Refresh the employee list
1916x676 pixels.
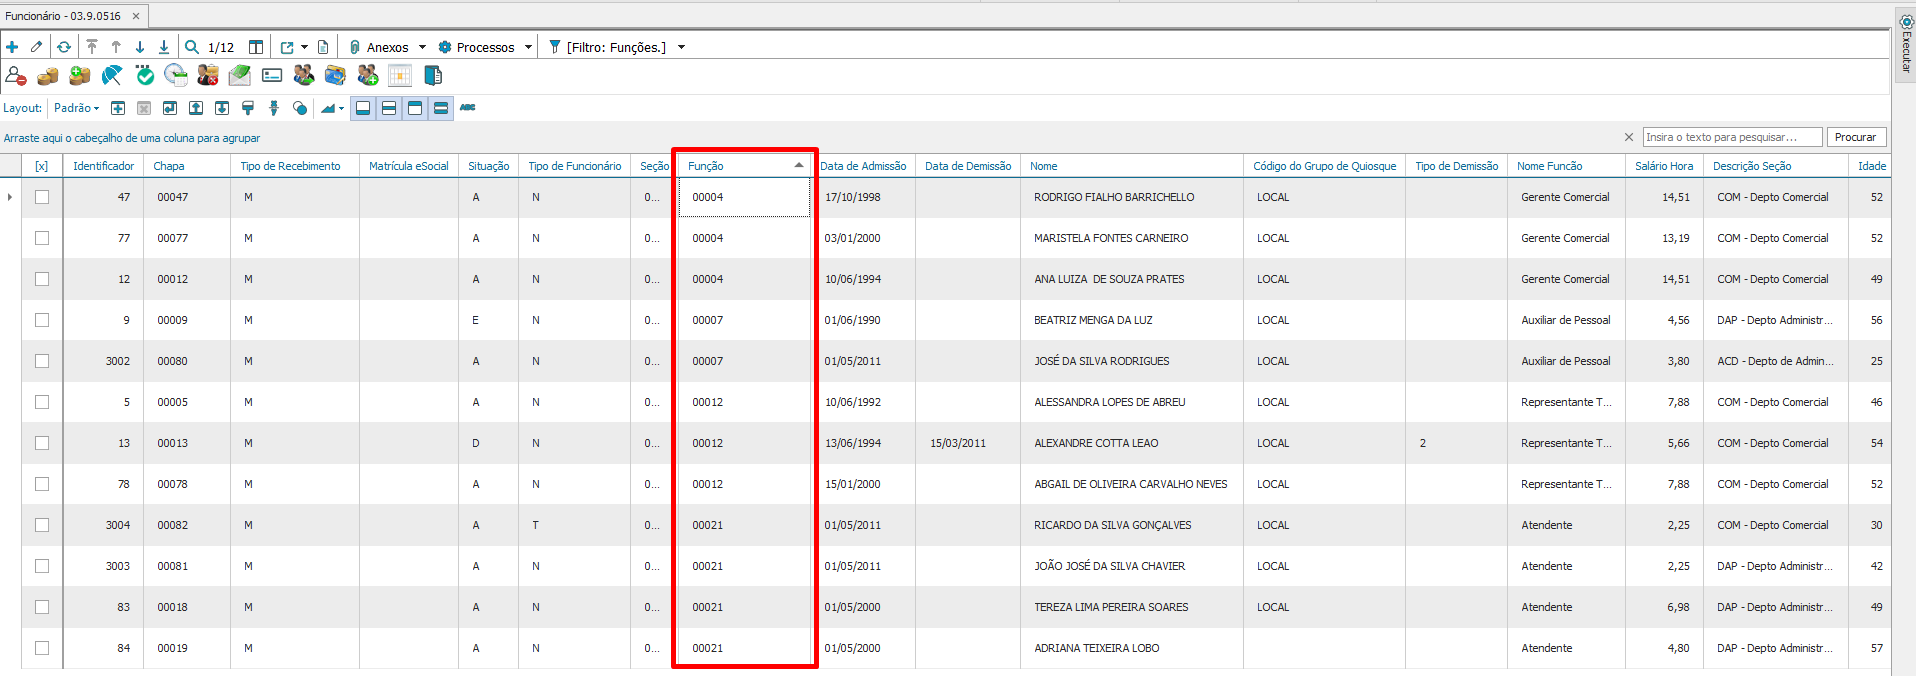(64, 47)
